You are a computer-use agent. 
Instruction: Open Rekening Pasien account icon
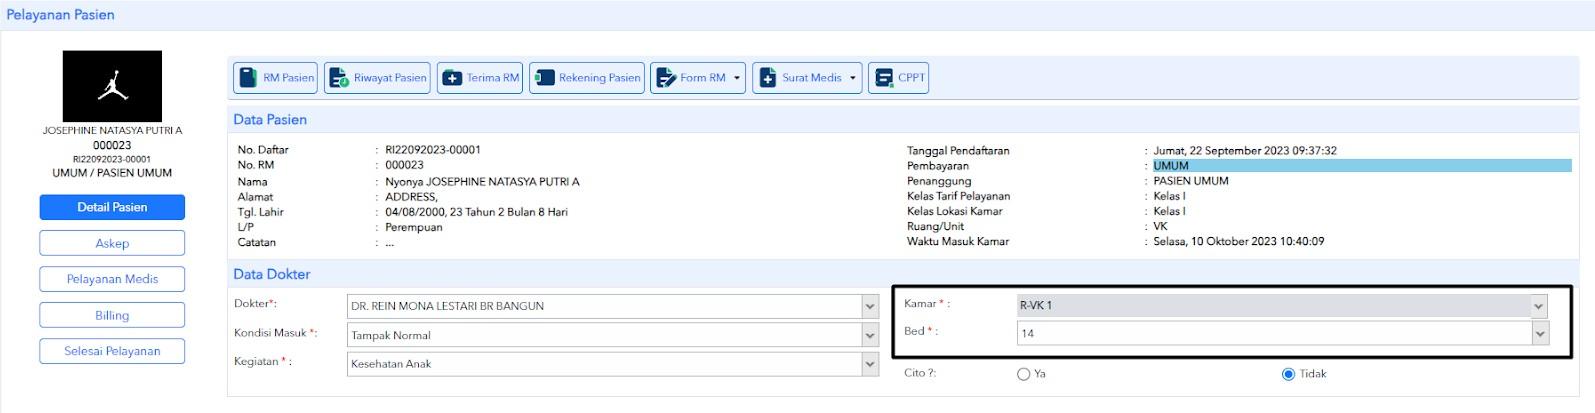click(x=545, y=78)
